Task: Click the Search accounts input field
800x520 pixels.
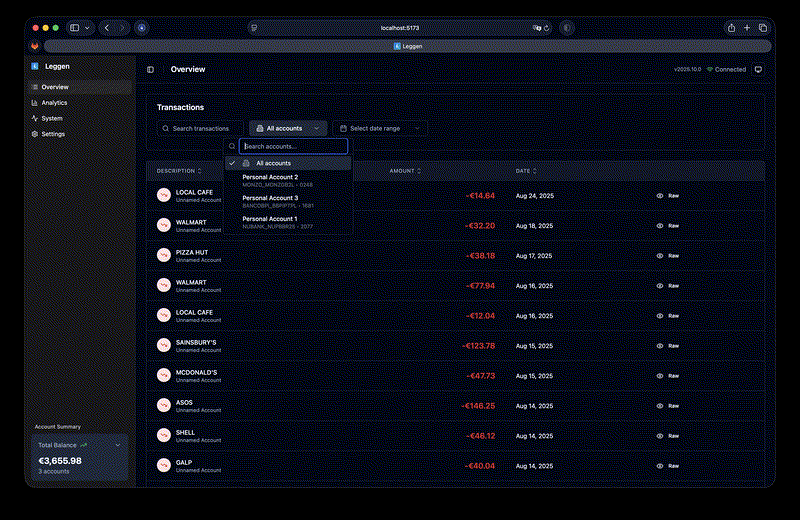Action: point(294,146)
